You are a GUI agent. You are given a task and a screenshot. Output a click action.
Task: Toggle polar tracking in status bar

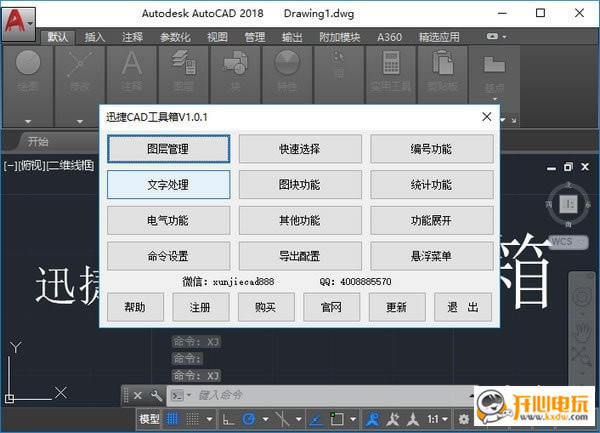click(249, 419)
